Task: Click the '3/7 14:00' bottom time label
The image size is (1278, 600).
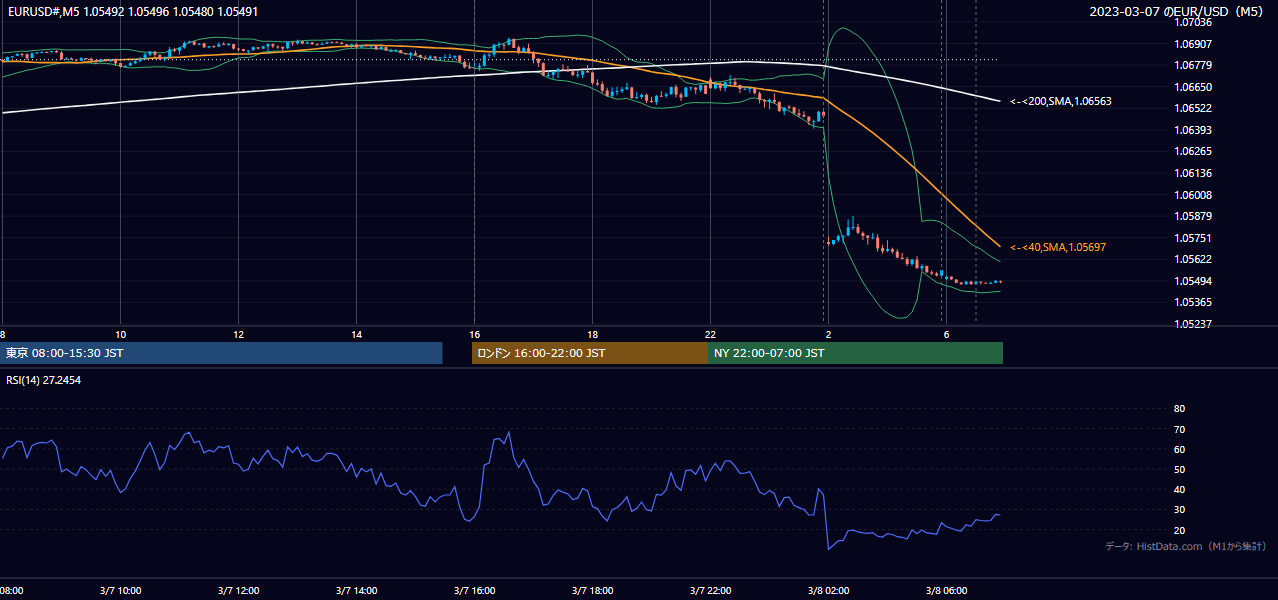Action: coord(356,591)
